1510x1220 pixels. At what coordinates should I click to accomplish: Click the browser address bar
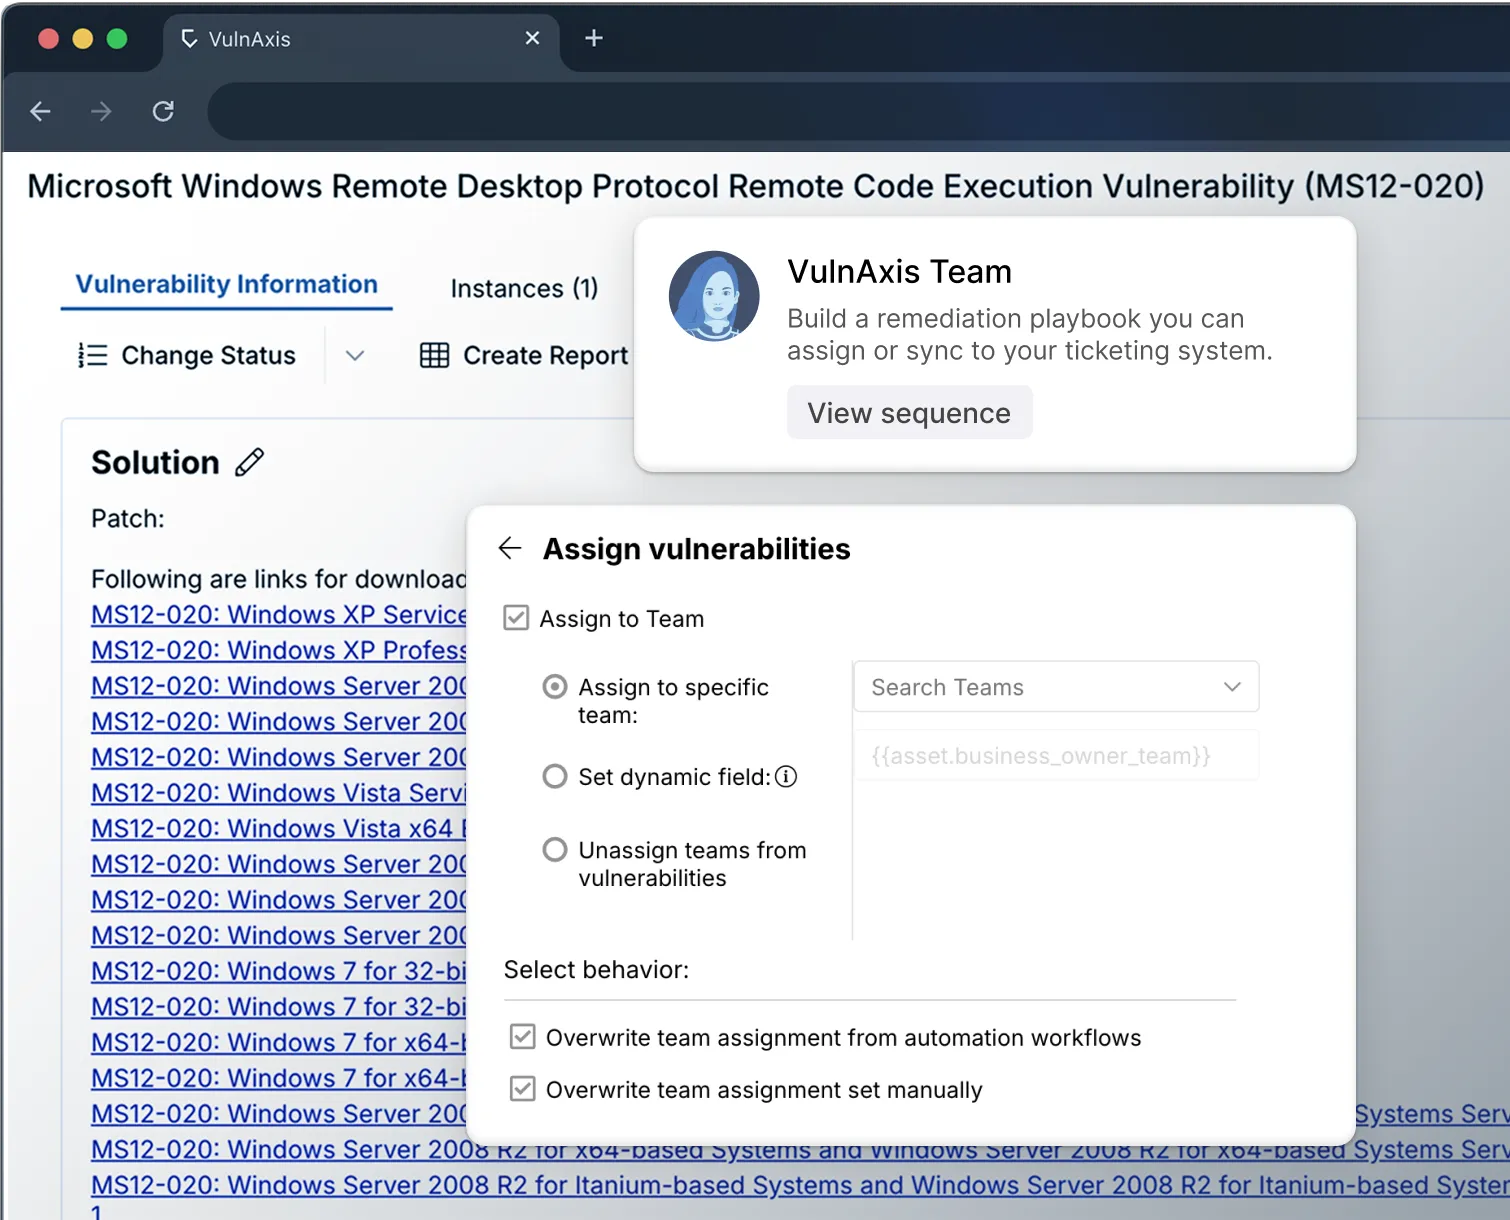pyautogui.click(x=858, y=111)
